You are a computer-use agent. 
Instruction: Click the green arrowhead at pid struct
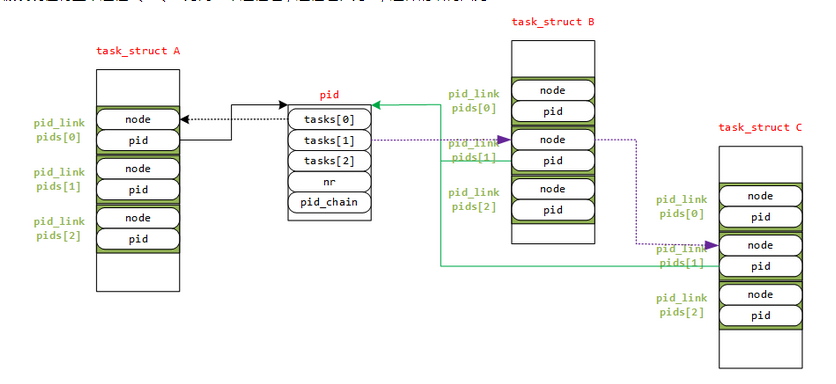tap(376, 105)
